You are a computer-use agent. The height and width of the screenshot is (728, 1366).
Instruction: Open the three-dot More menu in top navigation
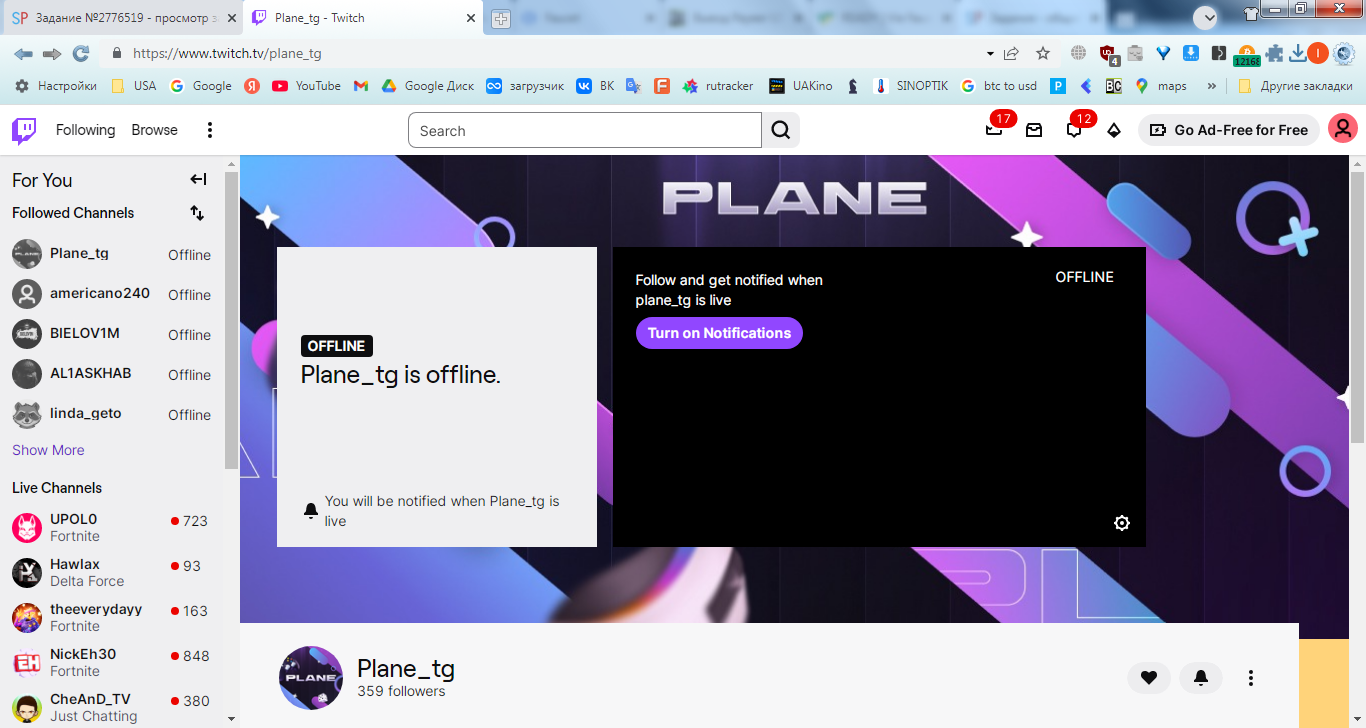coord(210,130)
